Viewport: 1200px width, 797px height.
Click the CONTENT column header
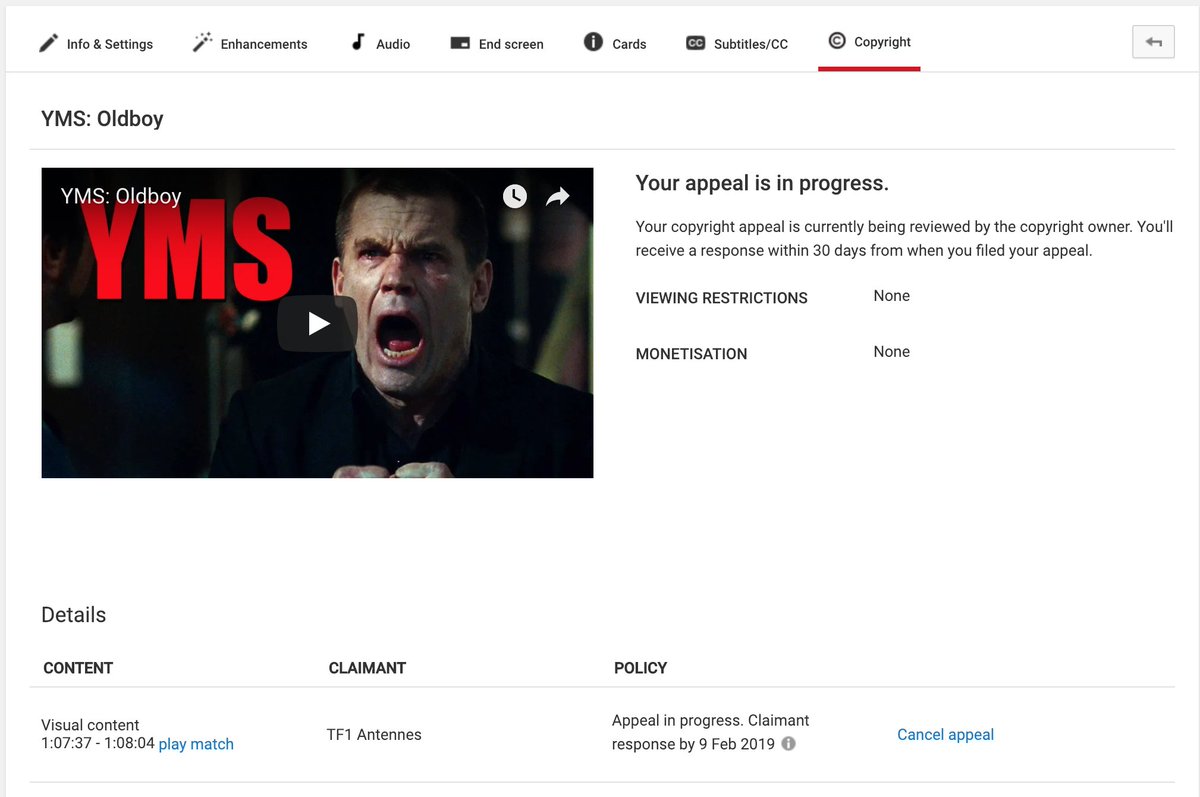tap(78, 668)
